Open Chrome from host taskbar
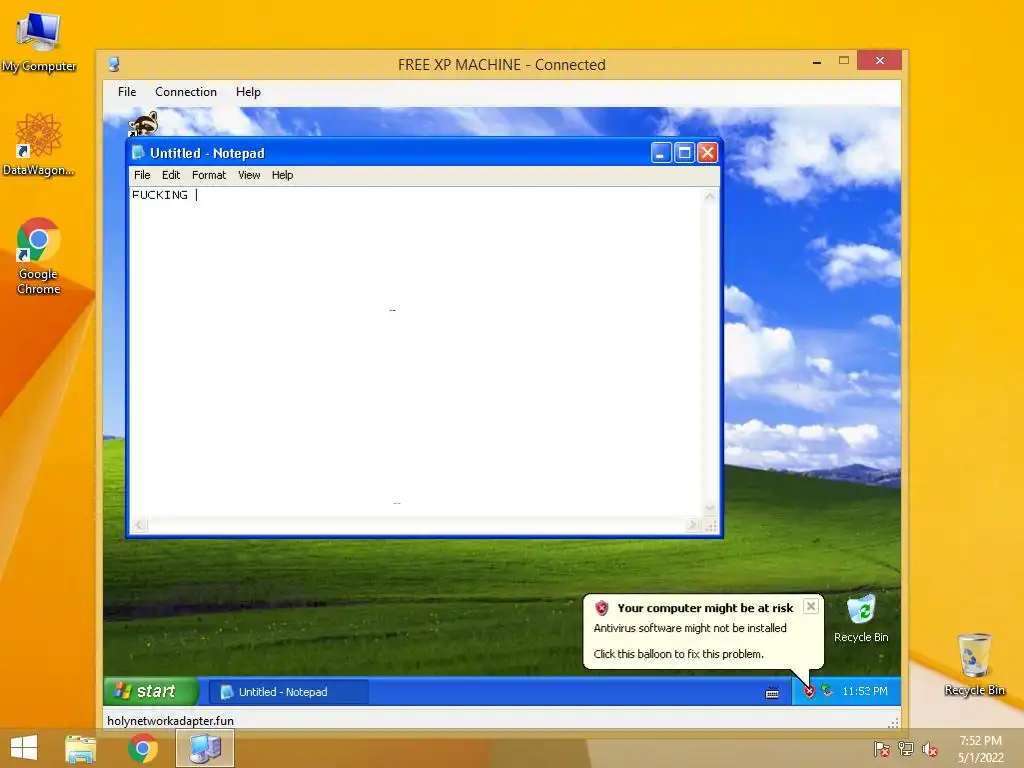This screenshot has width=1024, height=768. 142,748
